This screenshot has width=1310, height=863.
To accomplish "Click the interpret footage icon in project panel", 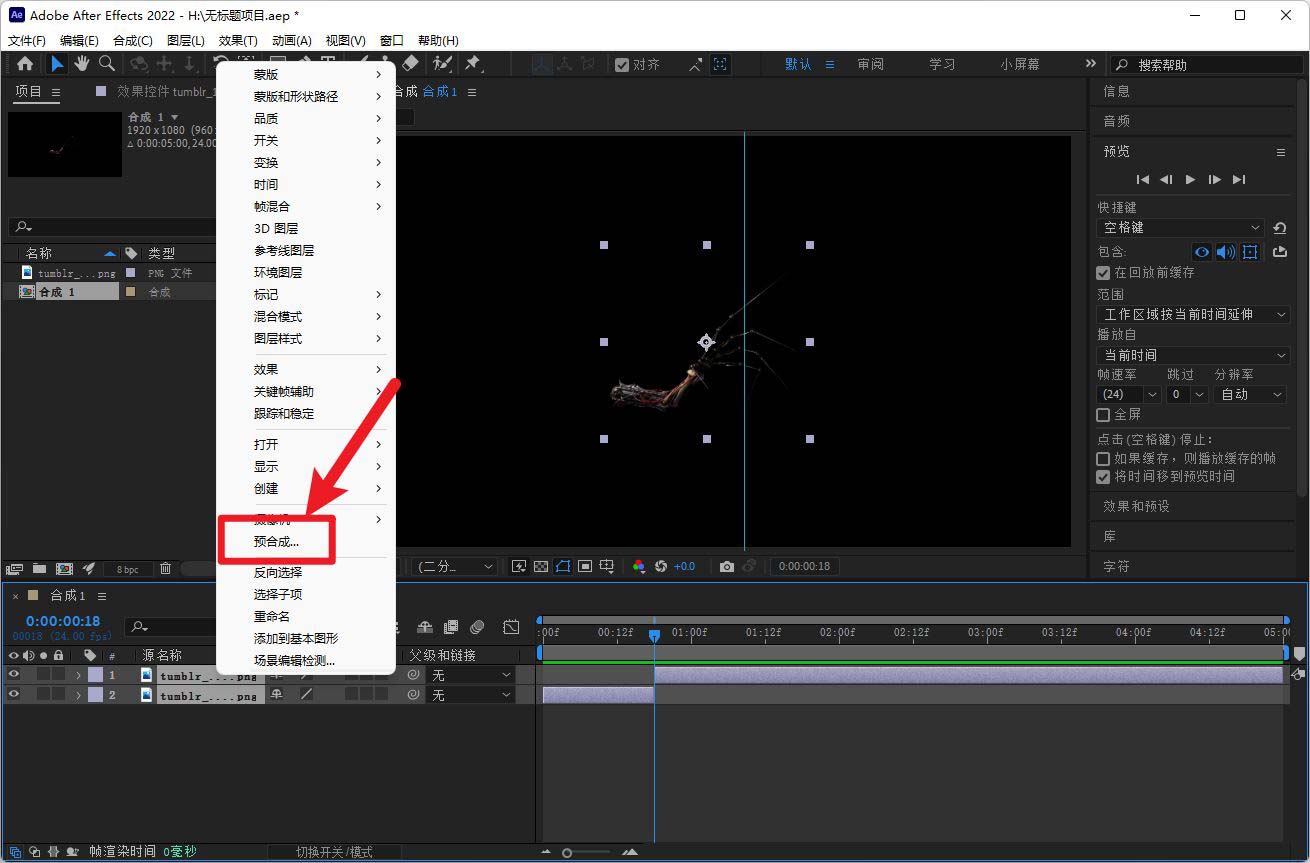I will coord(14,568).
